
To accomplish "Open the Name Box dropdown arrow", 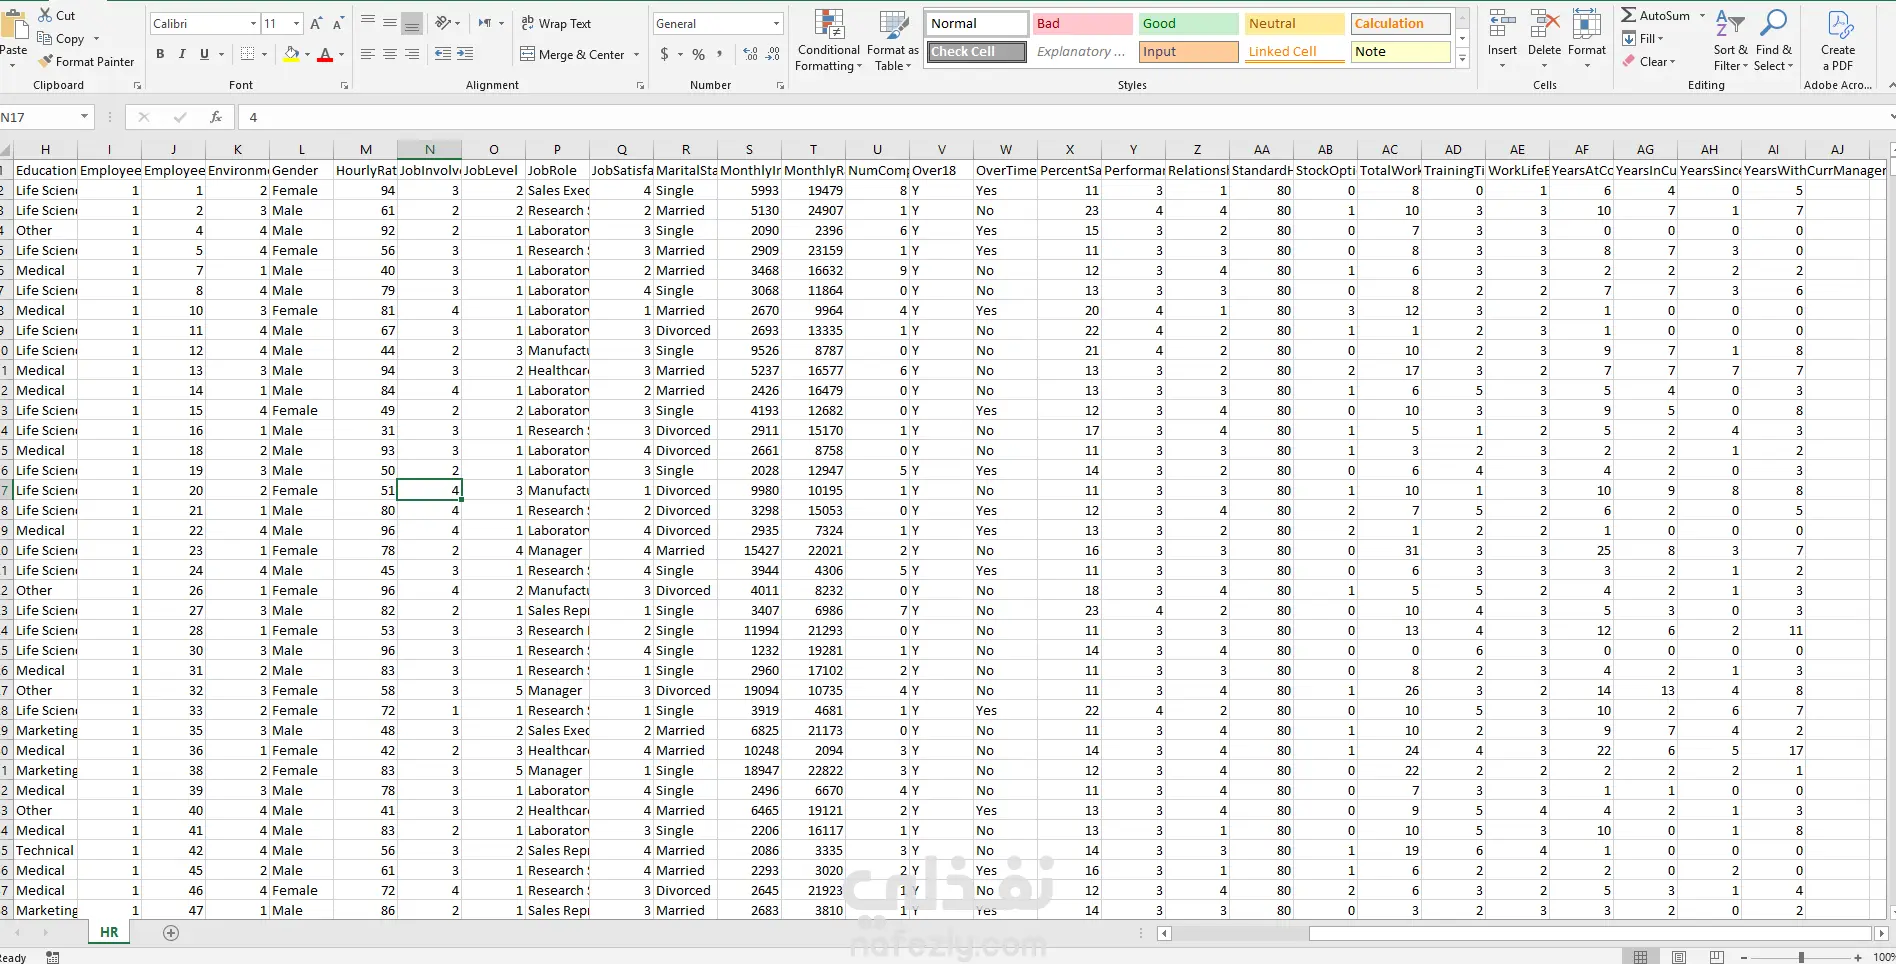I will (84, 117).
